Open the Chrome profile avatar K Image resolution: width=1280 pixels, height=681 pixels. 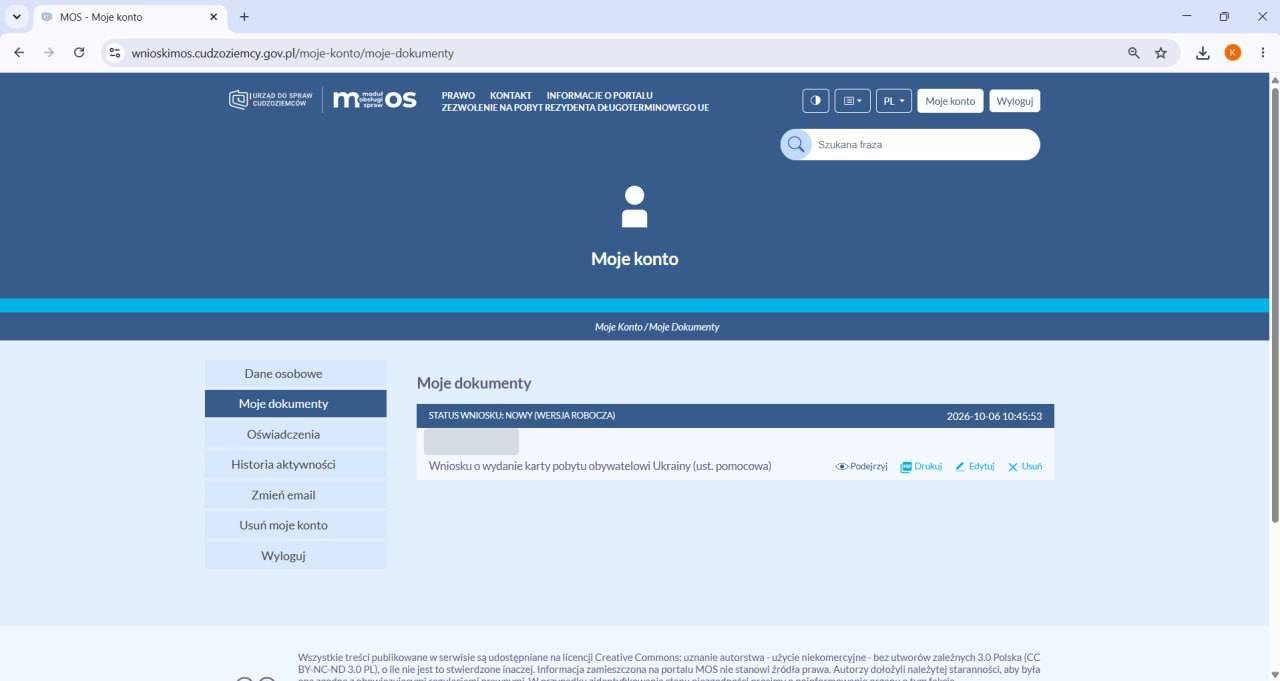click(x=1233, y=53)
